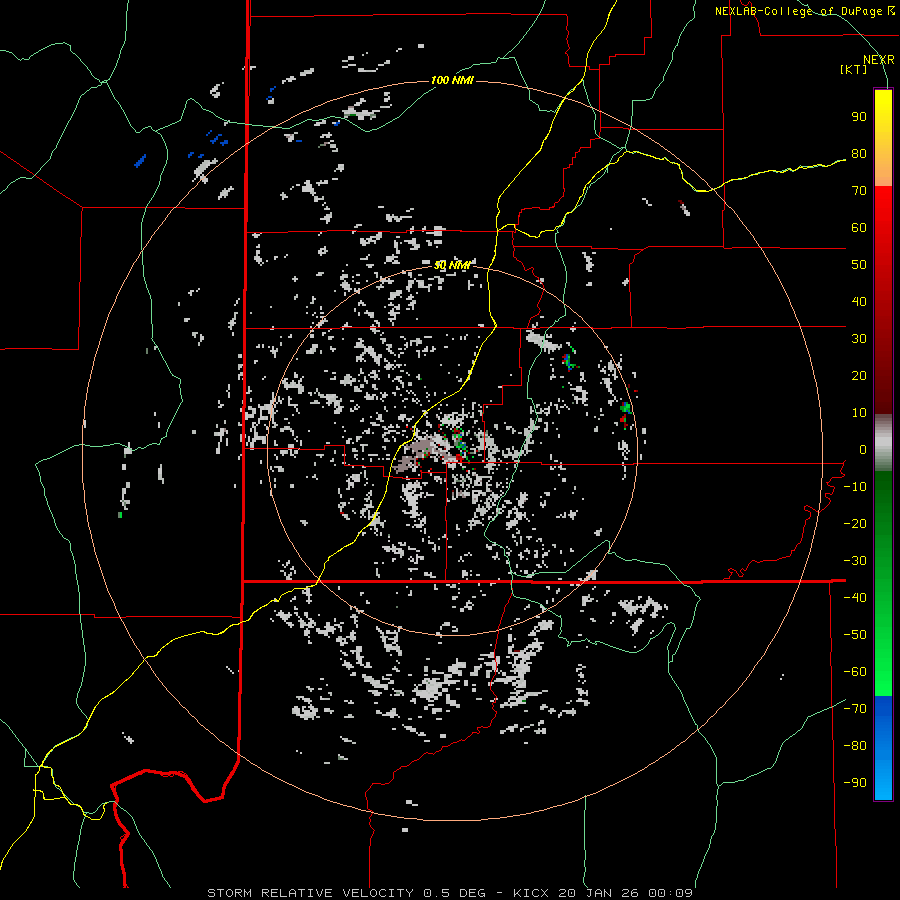Select the [KT] units label

pos(854,69)
